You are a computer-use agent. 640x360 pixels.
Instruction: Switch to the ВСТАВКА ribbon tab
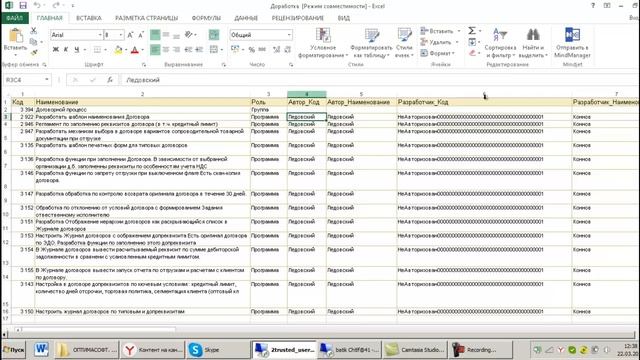(x=89, y=18)
